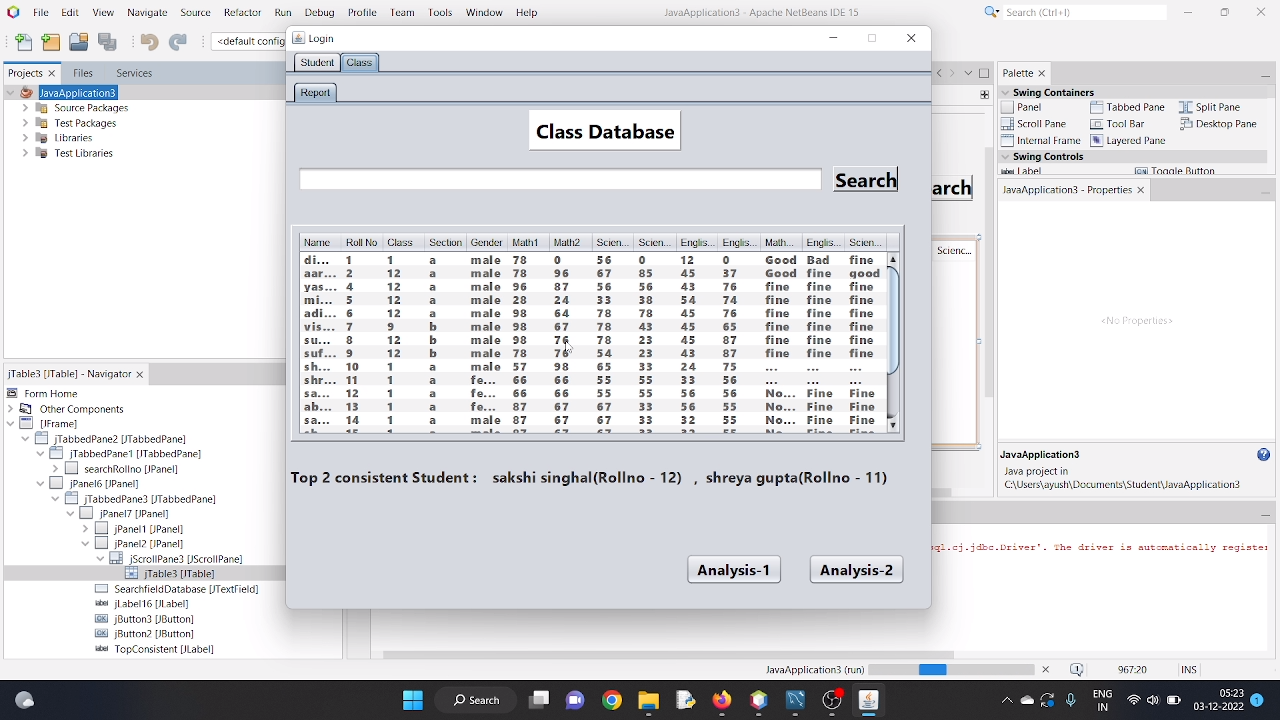
Task: Click the search text field above the table
Action: click(560, 179)
